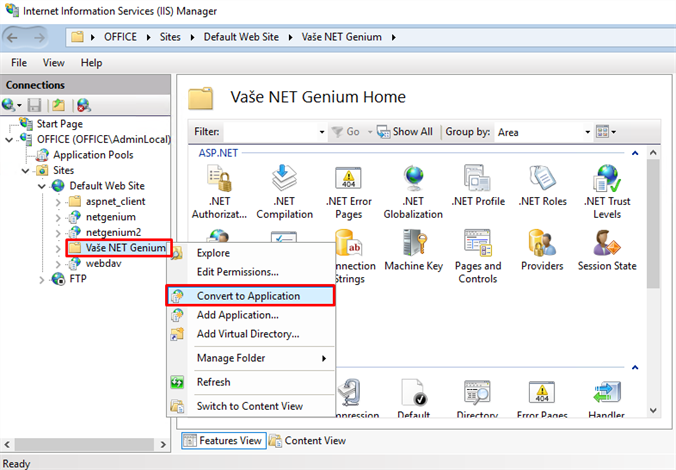Open the .NET Authorization feature icon
This screenshot has width=676, height=470.
click(x=219, y=179)
